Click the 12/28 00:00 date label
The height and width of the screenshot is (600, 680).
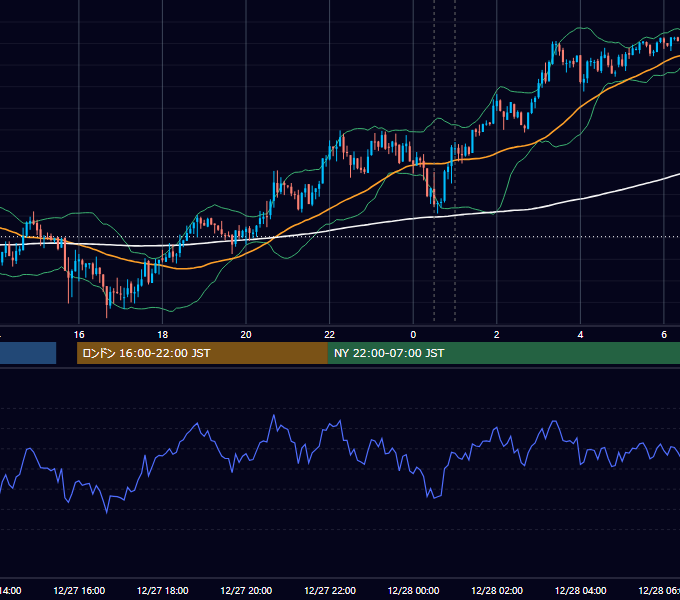[413, 590]
